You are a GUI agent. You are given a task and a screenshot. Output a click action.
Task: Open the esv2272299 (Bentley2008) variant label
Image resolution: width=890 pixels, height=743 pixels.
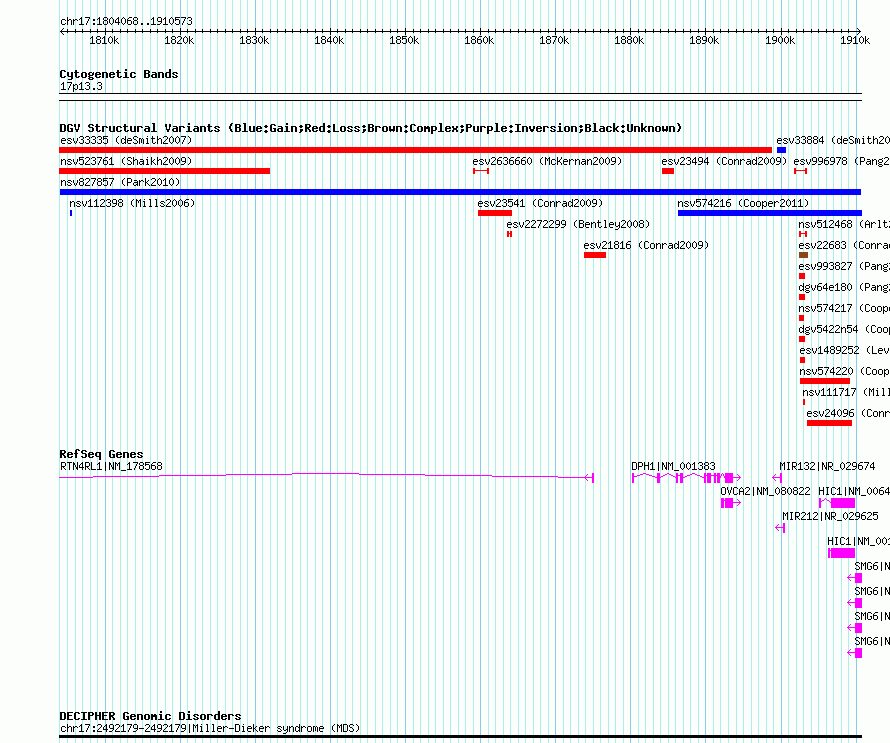pos(578,224)
